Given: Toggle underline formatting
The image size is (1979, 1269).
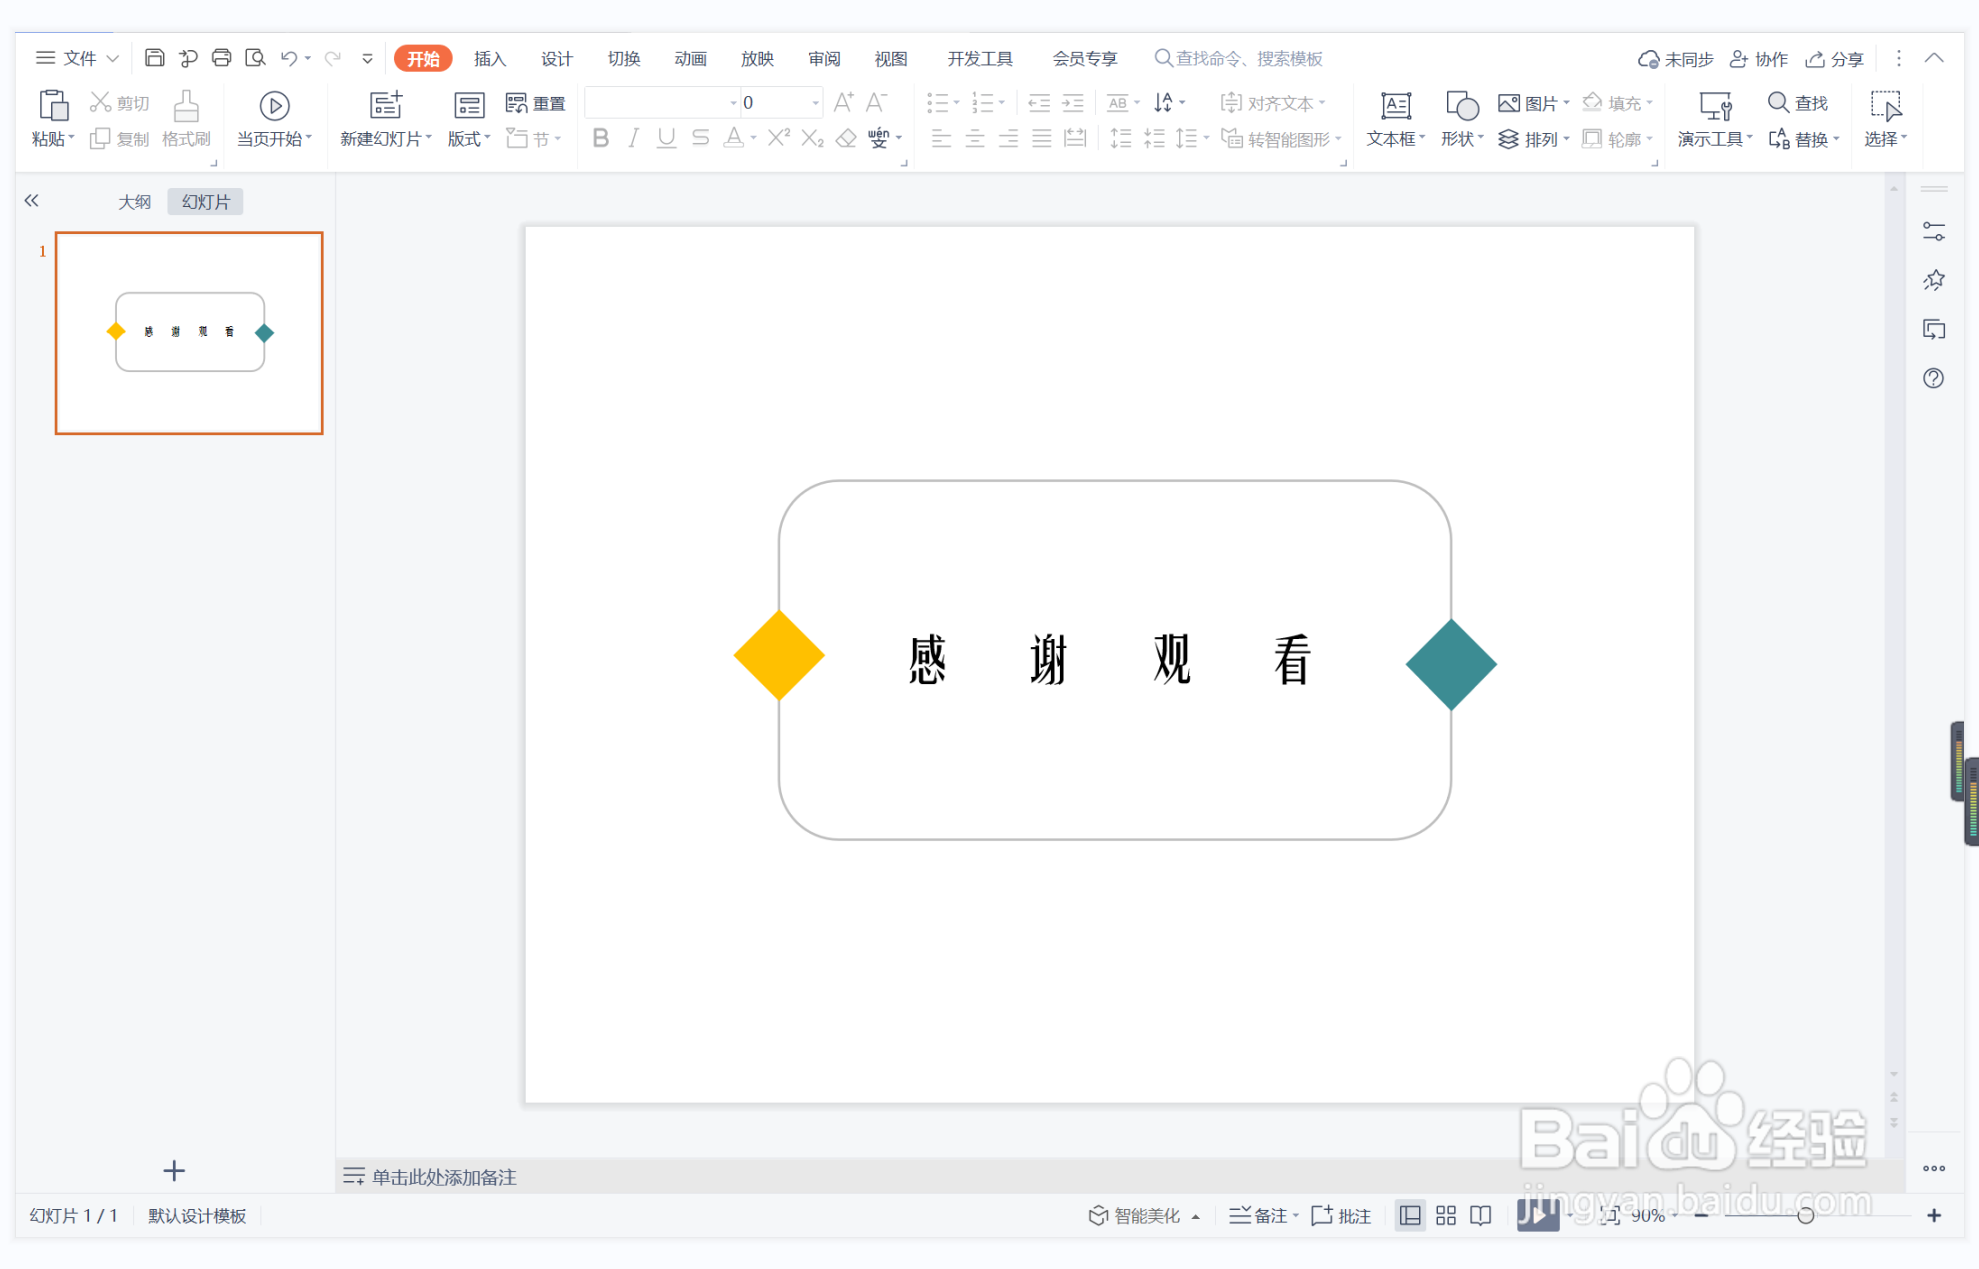Looking at the screenshot, I should point(666,138).
